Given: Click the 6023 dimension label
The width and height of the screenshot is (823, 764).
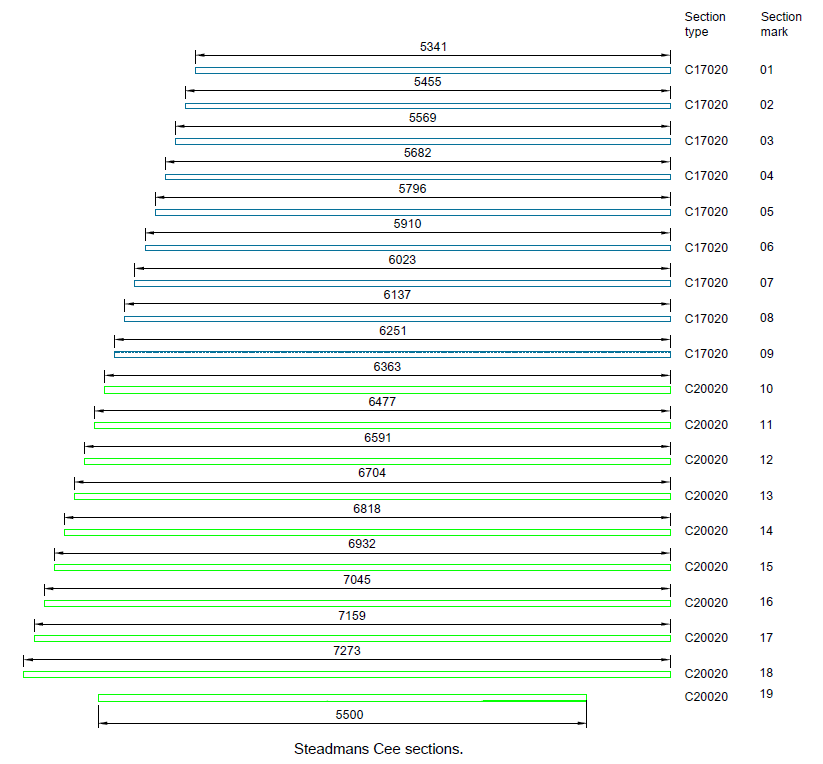Looking at the screenshot, I should click(402, 260).
